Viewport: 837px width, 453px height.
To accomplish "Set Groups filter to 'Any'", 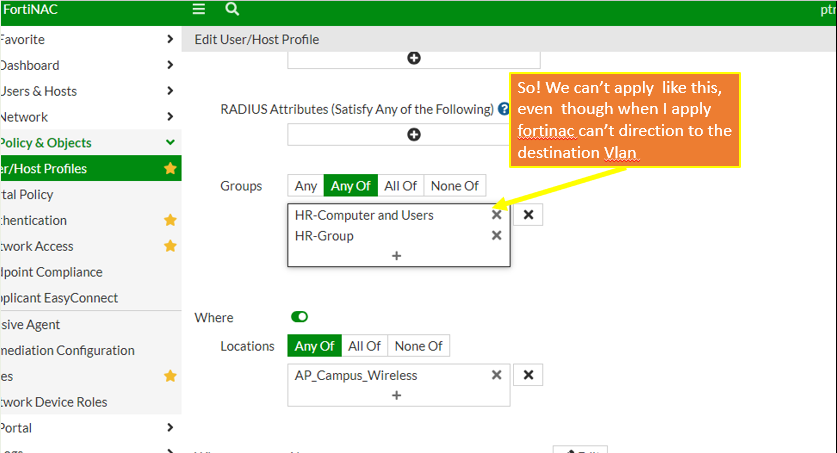I will point(306,185).
